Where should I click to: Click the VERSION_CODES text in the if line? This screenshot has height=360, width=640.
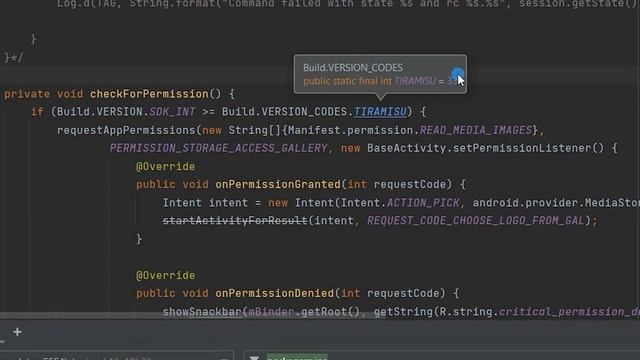pos(304,112)
